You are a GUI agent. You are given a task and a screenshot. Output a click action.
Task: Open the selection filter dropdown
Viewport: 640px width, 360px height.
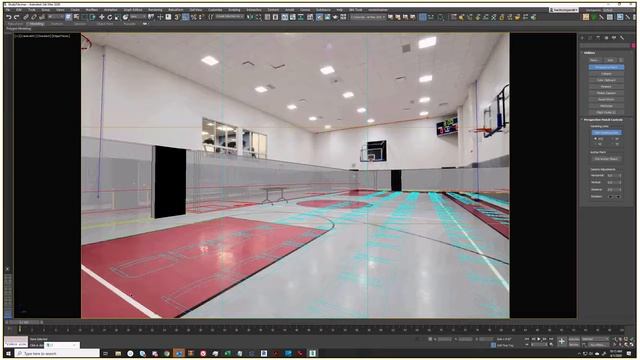(x=55, y=17)
